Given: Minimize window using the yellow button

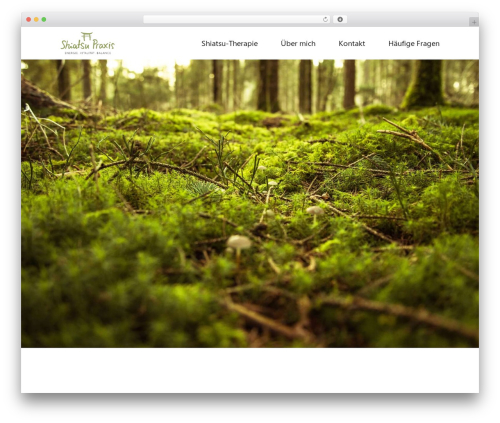Looking at the screenshot, I should point(36,20).
